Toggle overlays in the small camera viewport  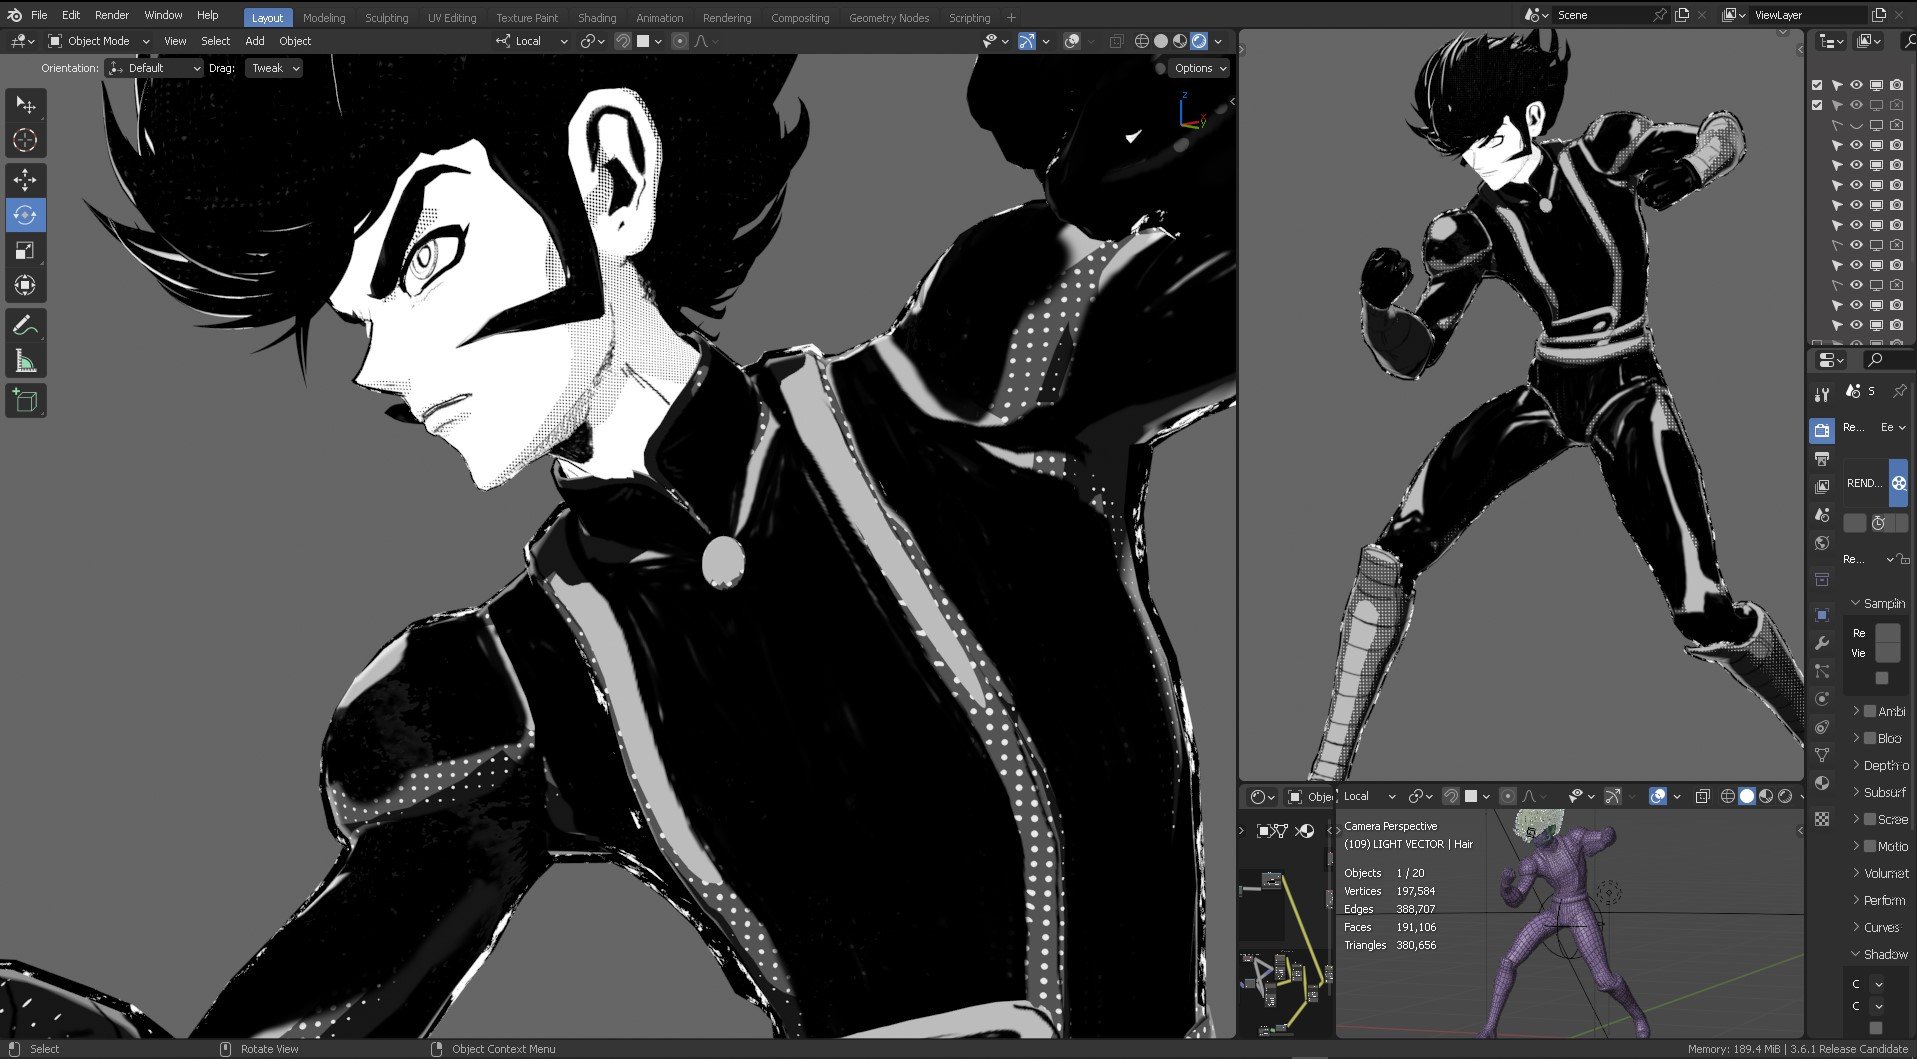1657,796
